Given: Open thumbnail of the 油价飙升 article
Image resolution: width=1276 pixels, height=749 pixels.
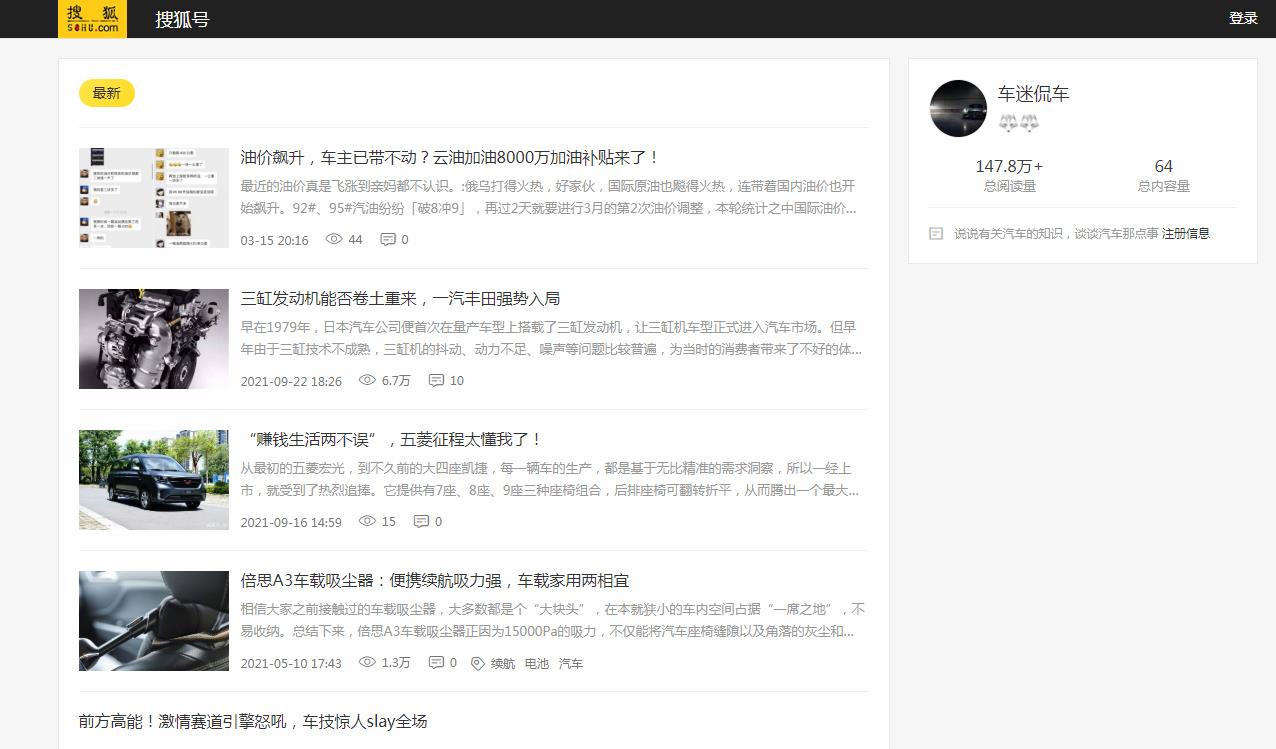Looking at the screenshot, I should coord(154,198).
